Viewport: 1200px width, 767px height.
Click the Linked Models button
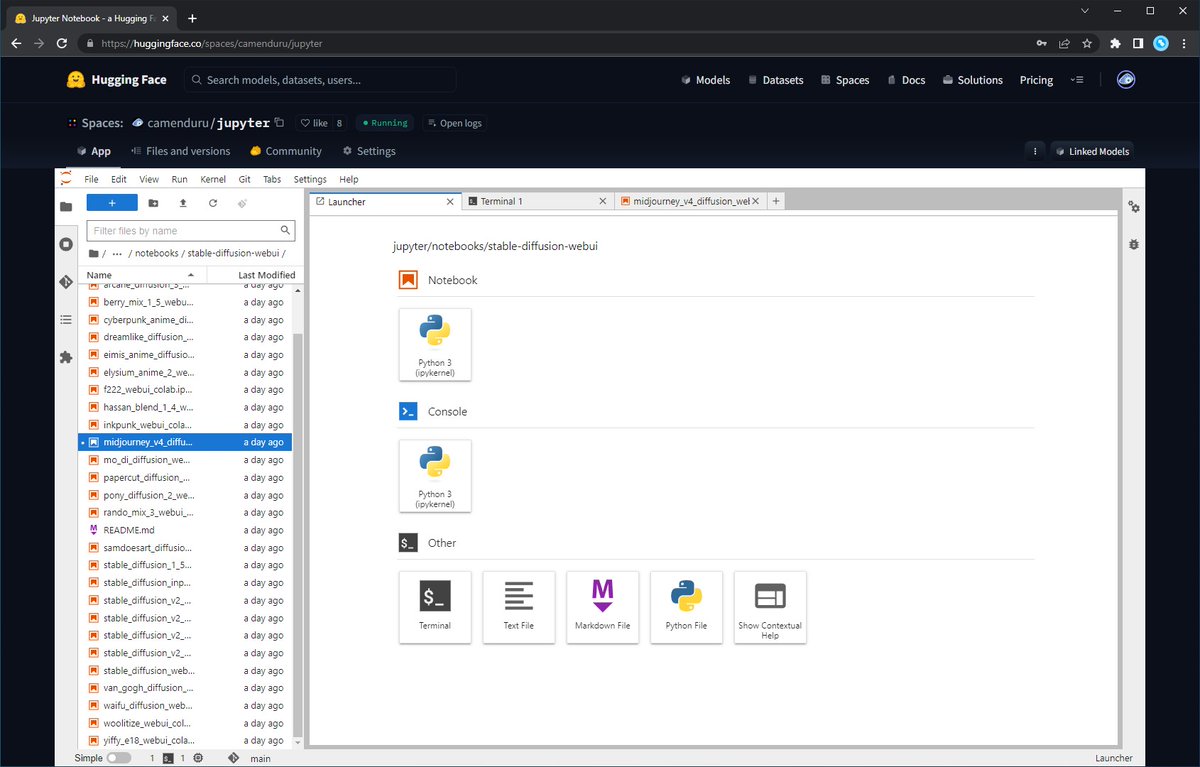1092,151
